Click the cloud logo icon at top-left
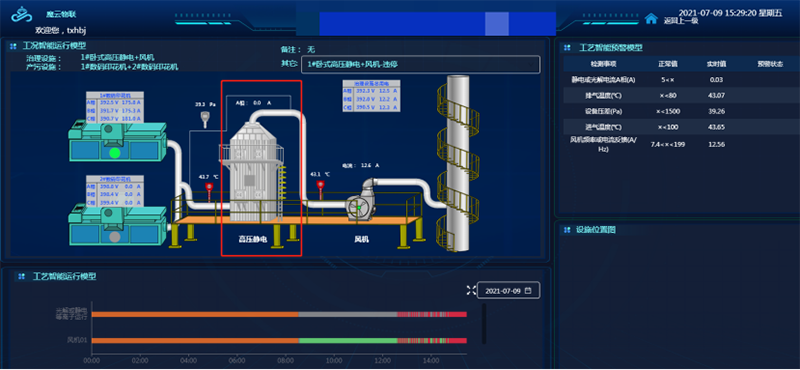Viewport: 800px width, 370px height. pyautogui.click(x=20, y=15)
